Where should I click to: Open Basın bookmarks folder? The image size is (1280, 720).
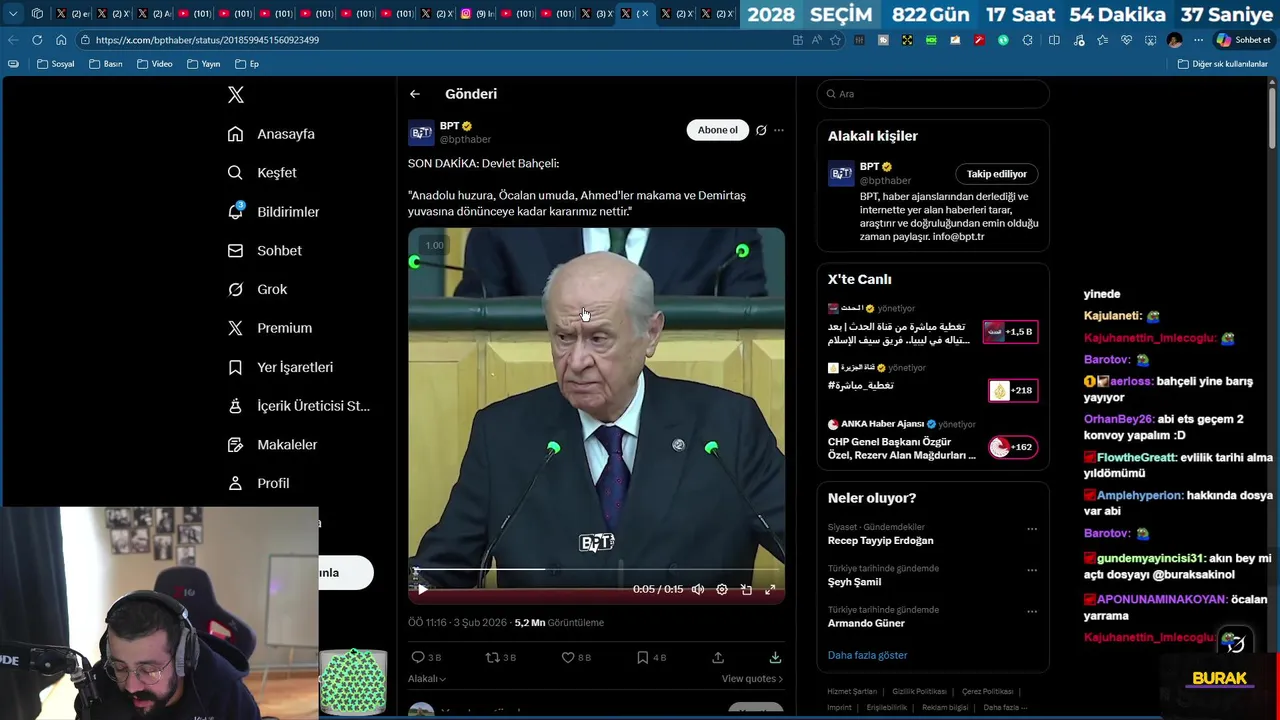105,64
